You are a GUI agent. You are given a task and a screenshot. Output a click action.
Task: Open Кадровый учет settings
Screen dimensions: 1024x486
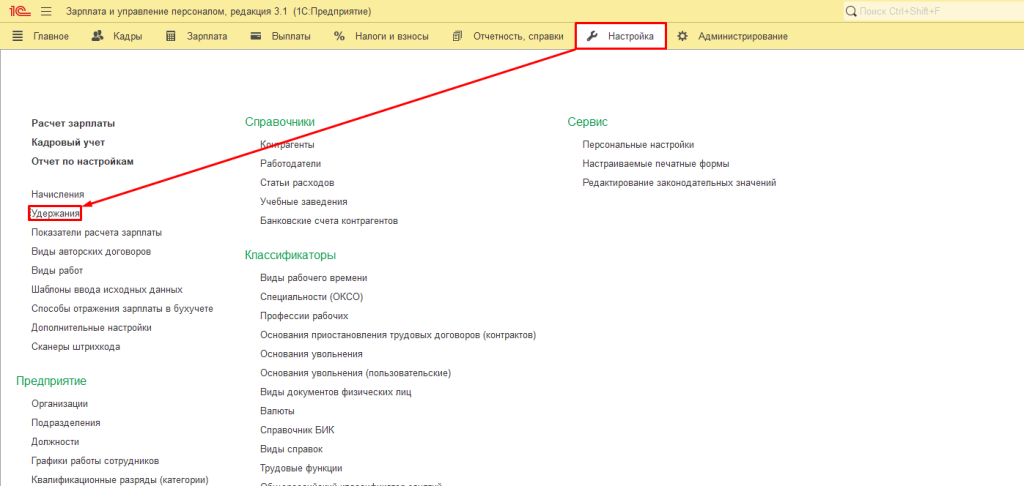coord(68,142)
